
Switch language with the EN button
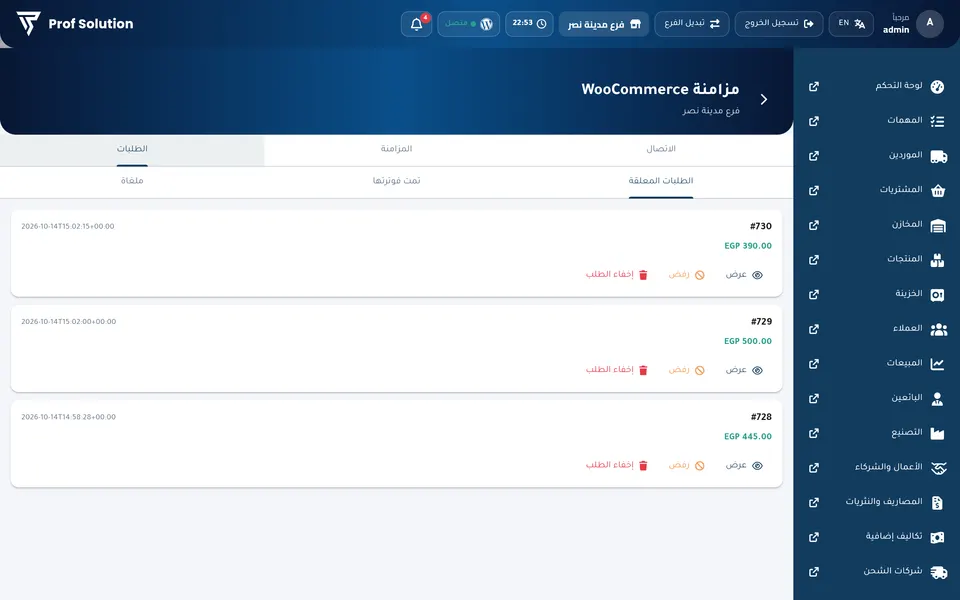coord(851,24)
